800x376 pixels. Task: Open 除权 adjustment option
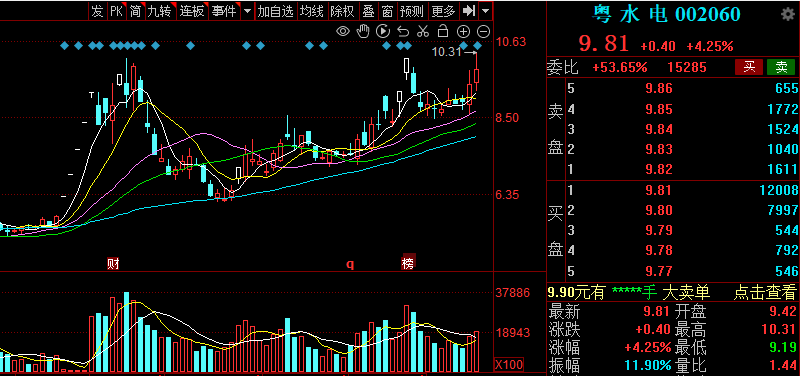(342, 11)
